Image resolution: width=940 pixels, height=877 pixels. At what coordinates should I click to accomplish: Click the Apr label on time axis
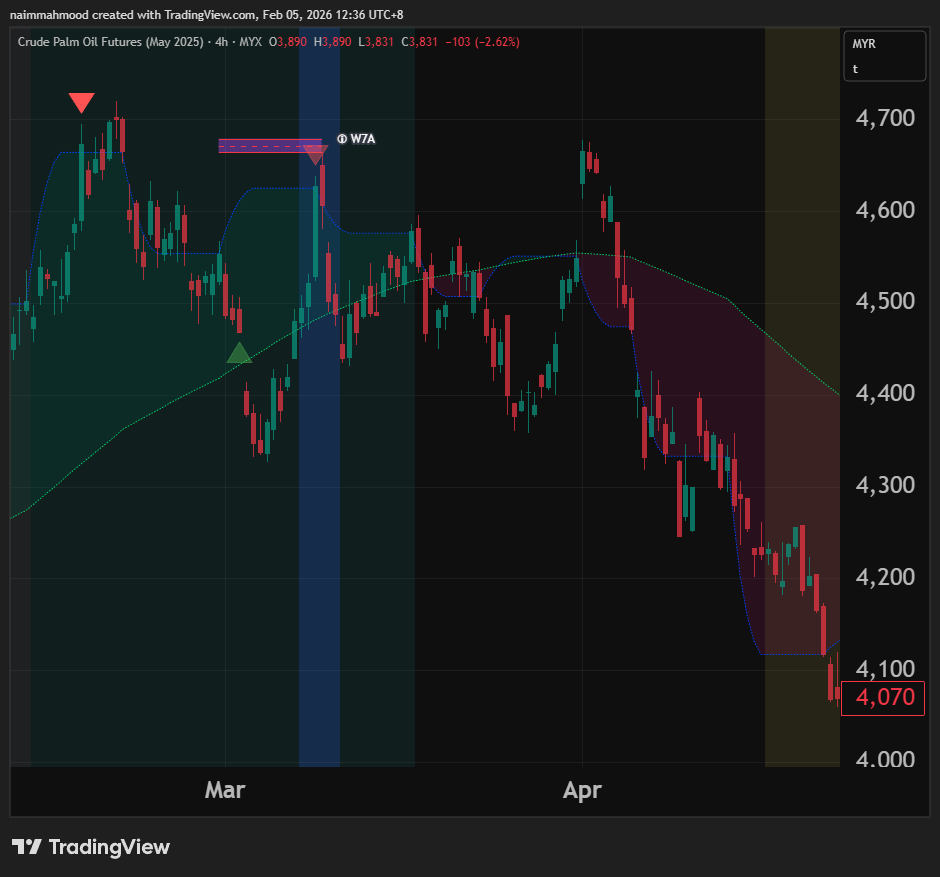582,790
